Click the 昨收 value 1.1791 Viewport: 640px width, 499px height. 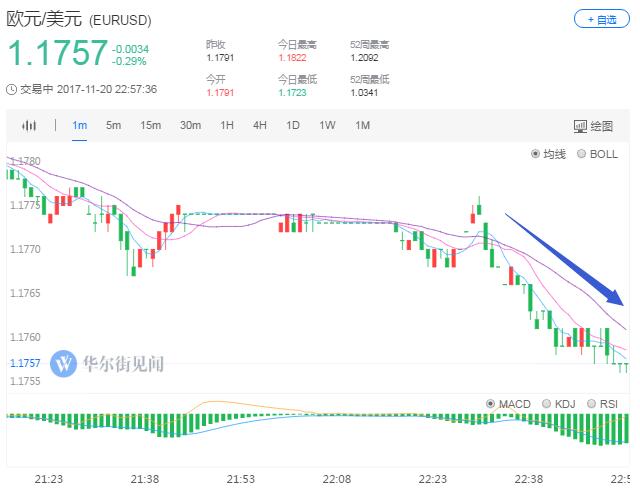(x=220, y=58)
